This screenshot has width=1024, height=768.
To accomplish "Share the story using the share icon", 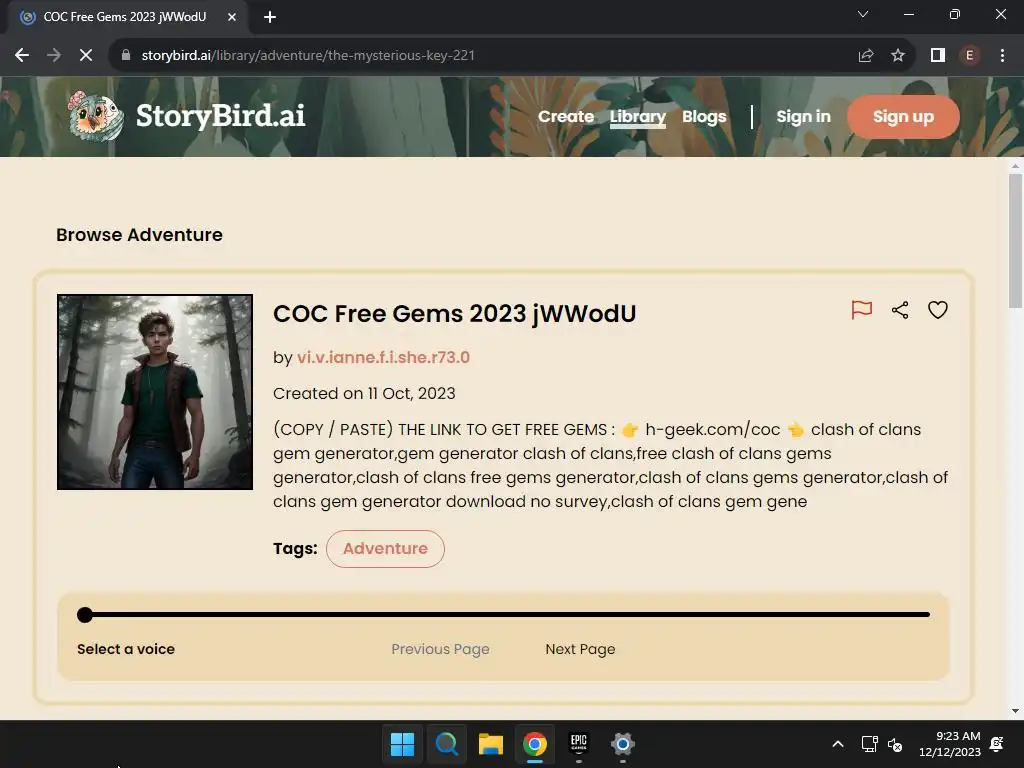I will [900, 310].
